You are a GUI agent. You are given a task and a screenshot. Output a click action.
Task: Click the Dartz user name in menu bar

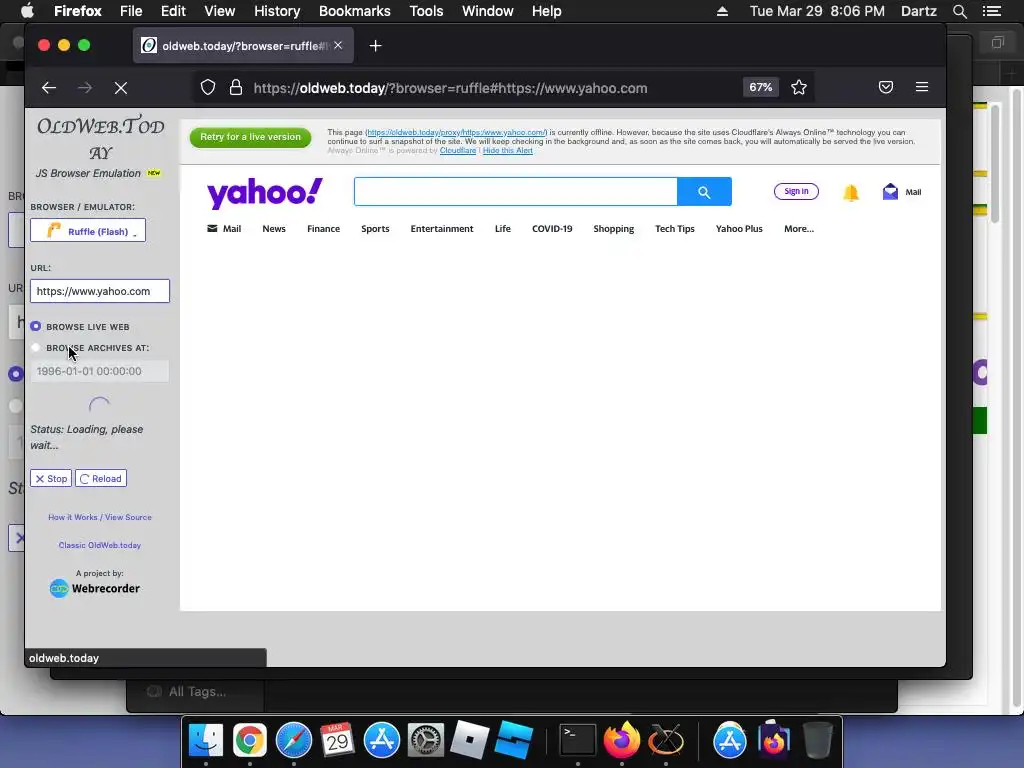click(x=918, y=11)
